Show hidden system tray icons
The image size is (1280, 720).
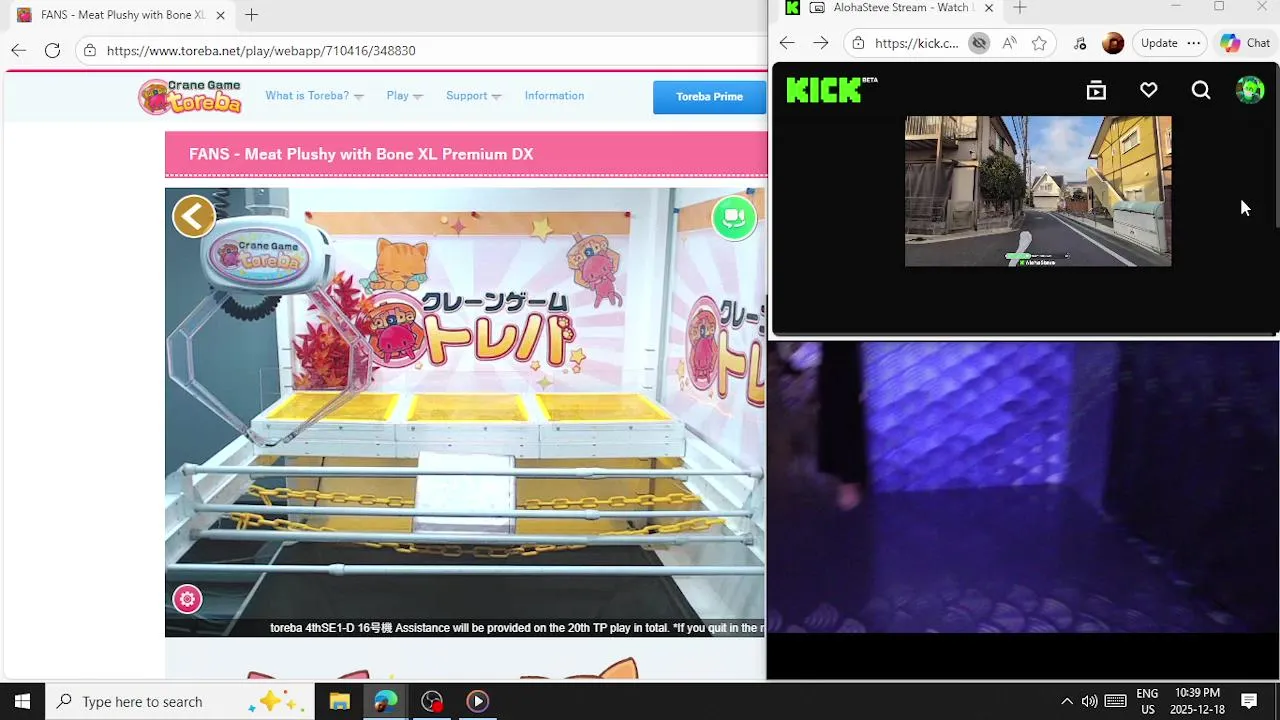[1066, 701]
